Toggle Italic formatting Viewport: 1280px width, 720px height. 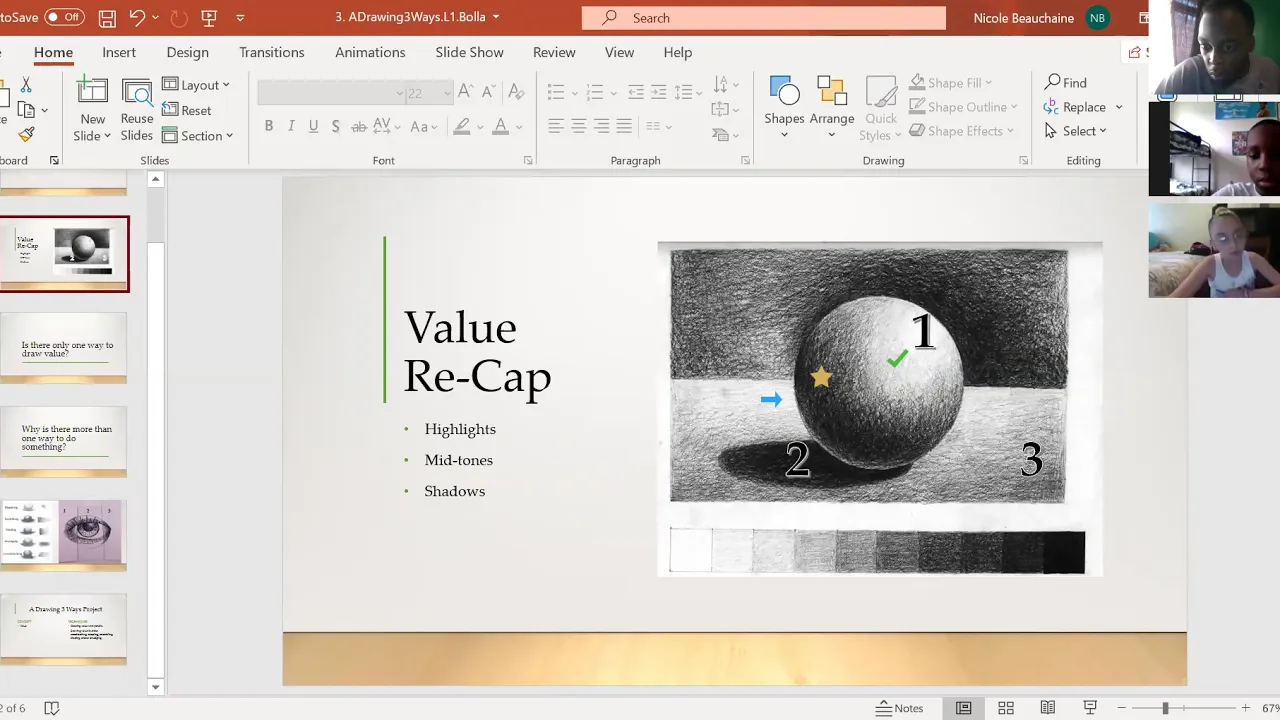coord(291,126)
